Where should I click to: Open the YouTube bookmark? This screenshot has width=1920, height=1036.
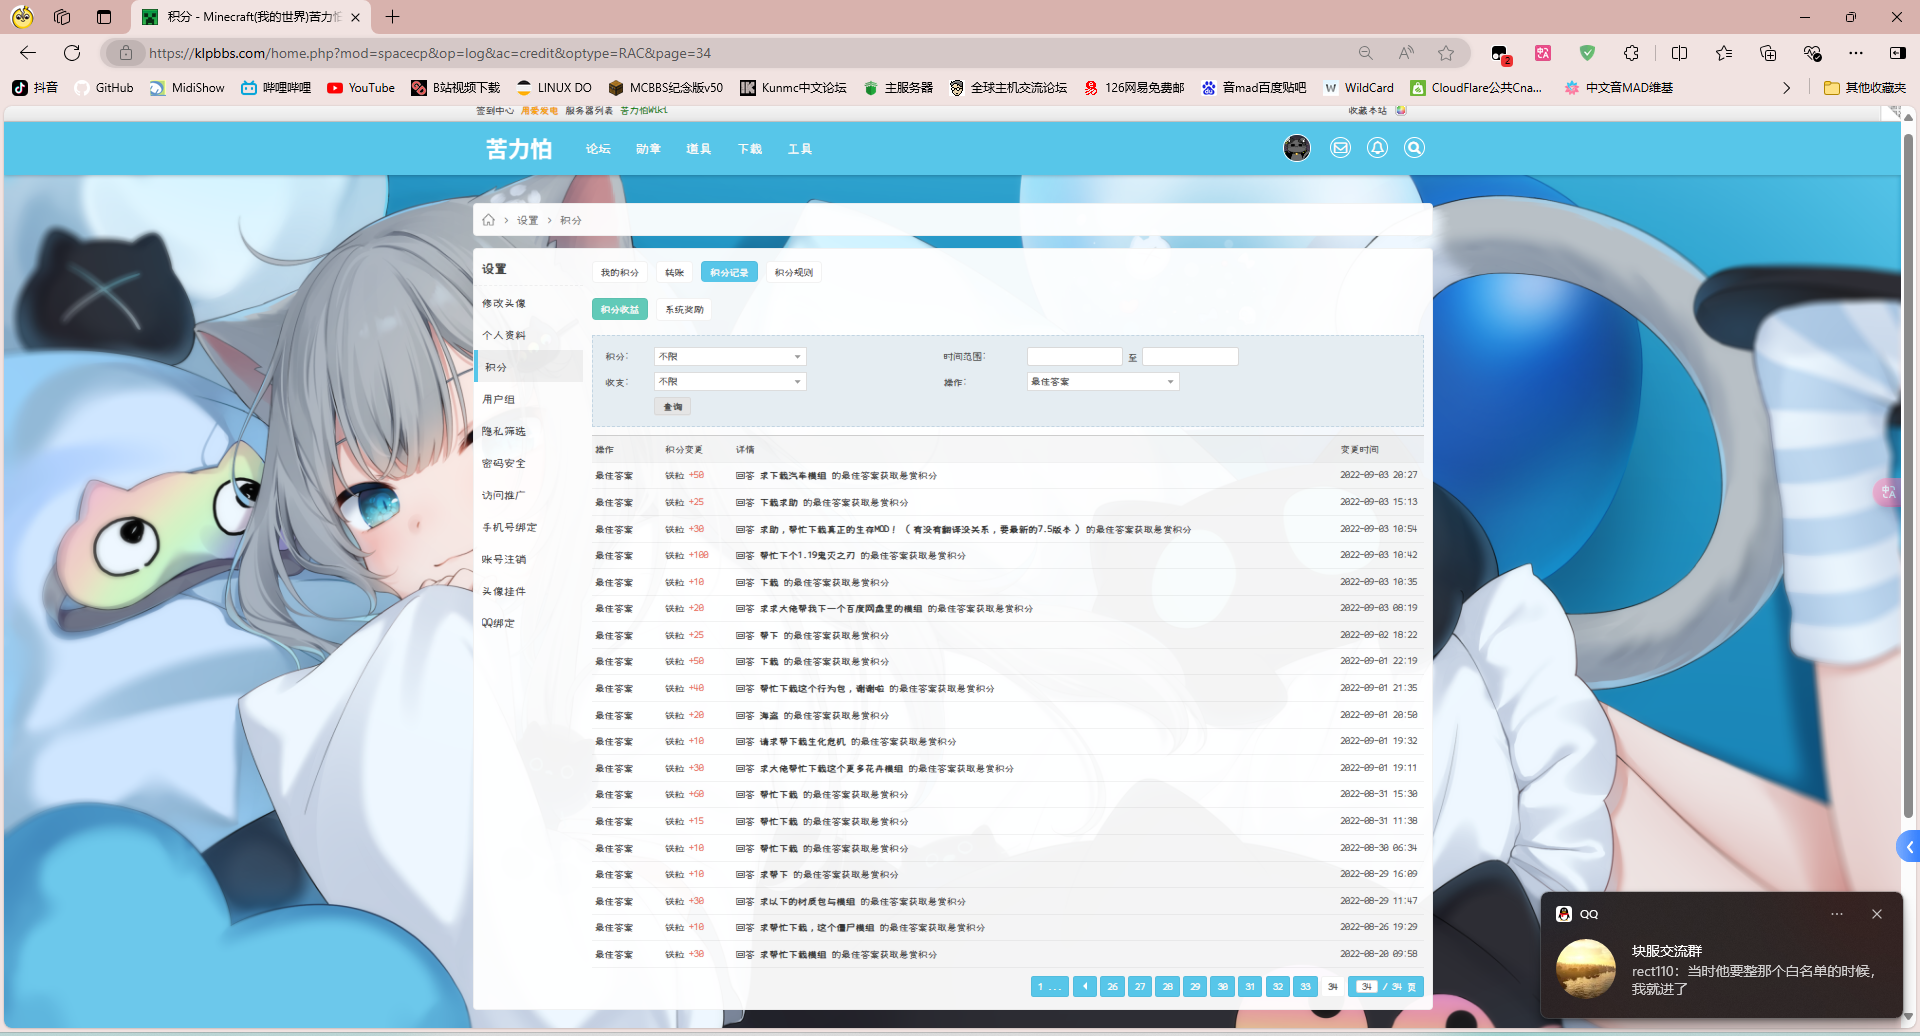click(x=361, y=88)
